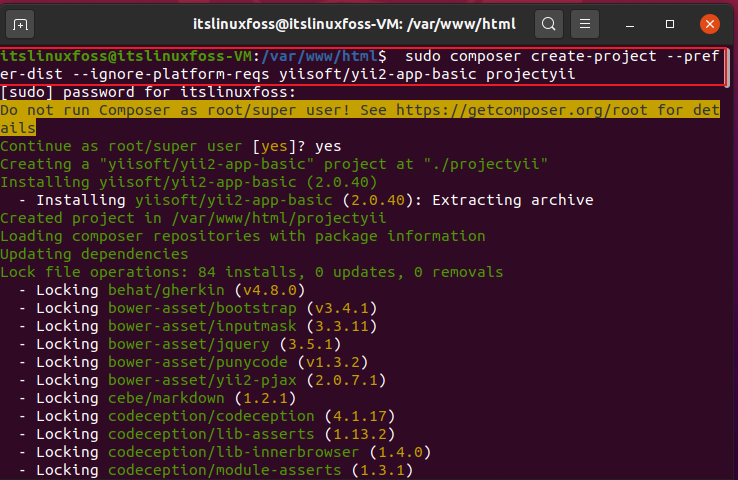Click the 'cebe/markdown (1.2.1)' line

tap(157, 398)
